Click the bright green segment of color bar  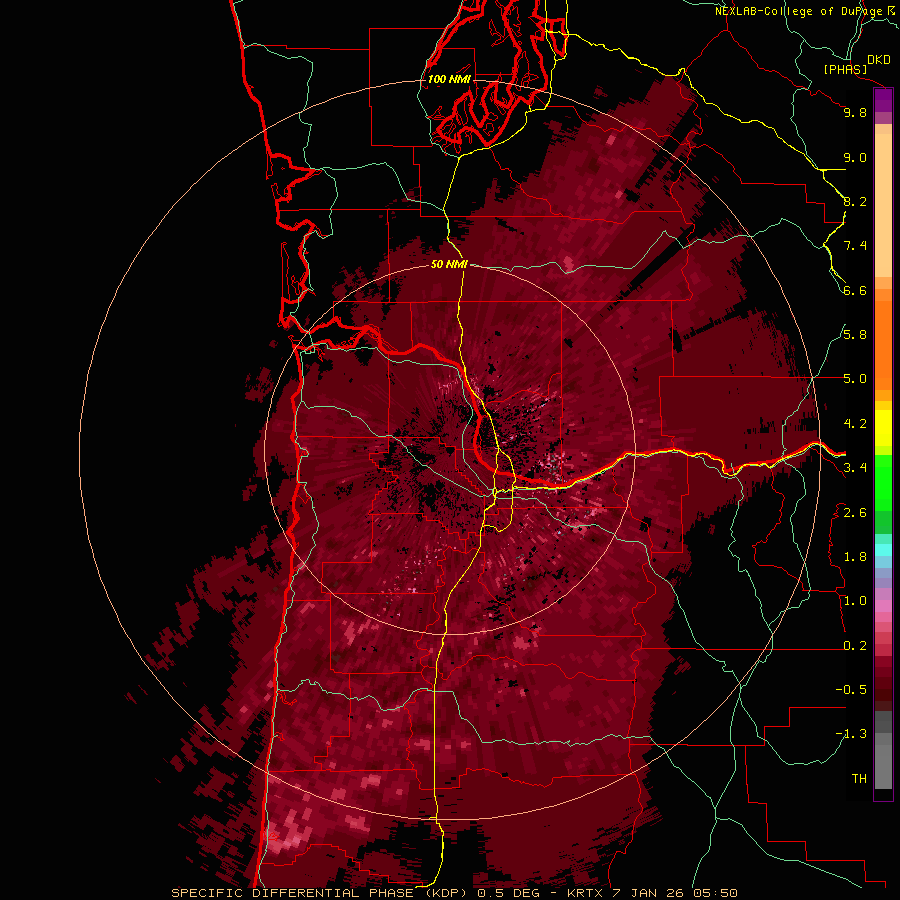tap(883, 482)
